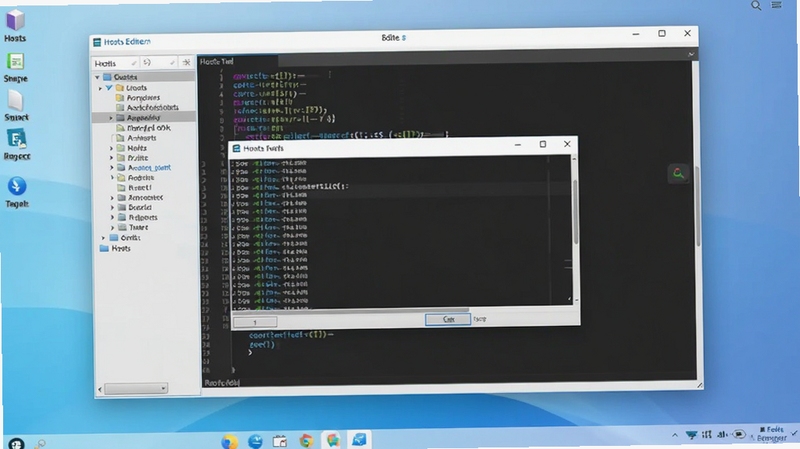The width and height of the screenshot is (800, 449).
Task: Open dropdown at sidebar bottom scrollbar
Action: pyautogui.click(x=163, y=389)
